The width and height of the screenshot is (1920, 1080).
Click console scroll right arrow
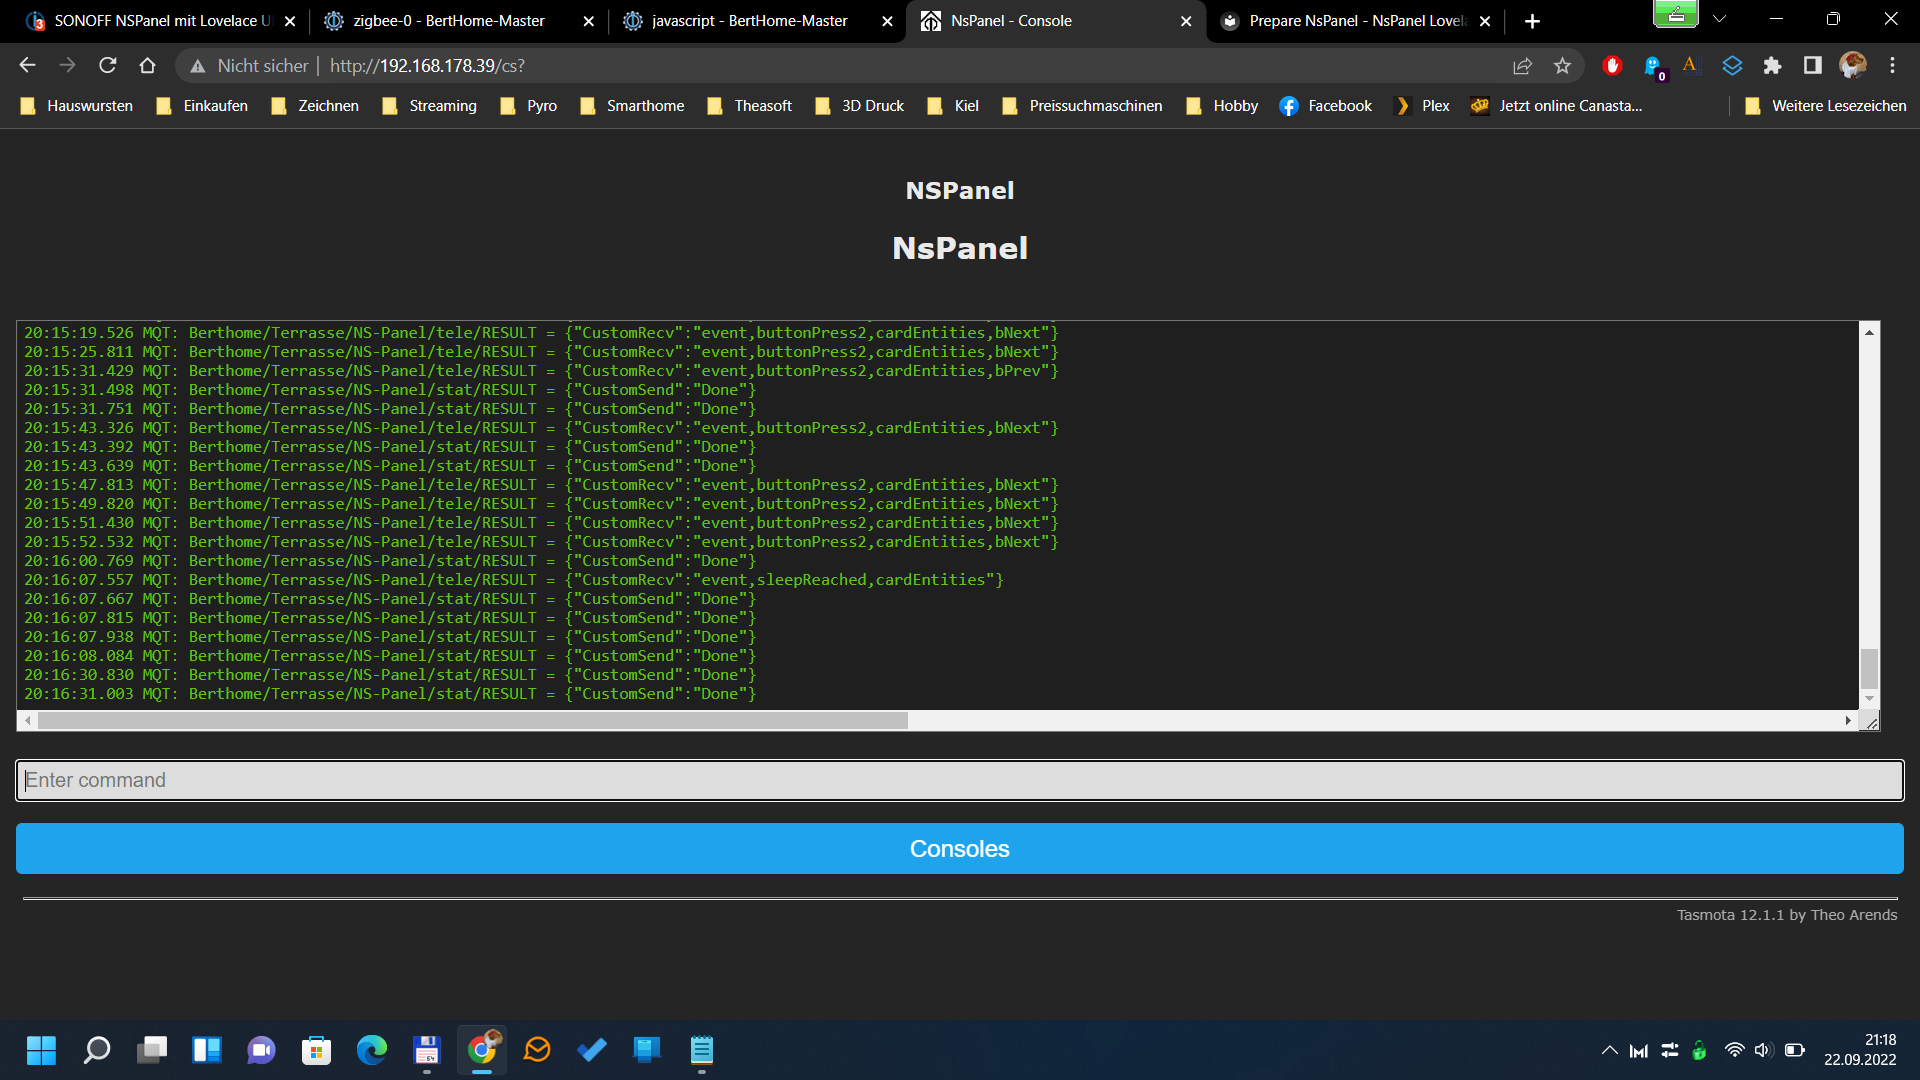[1848, 720]
